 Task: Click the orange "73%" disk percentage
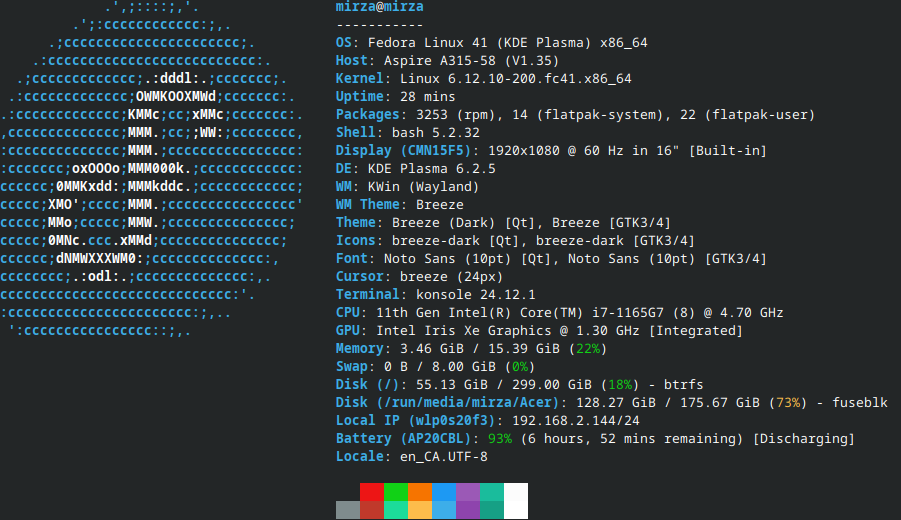(x=788, y=403)
